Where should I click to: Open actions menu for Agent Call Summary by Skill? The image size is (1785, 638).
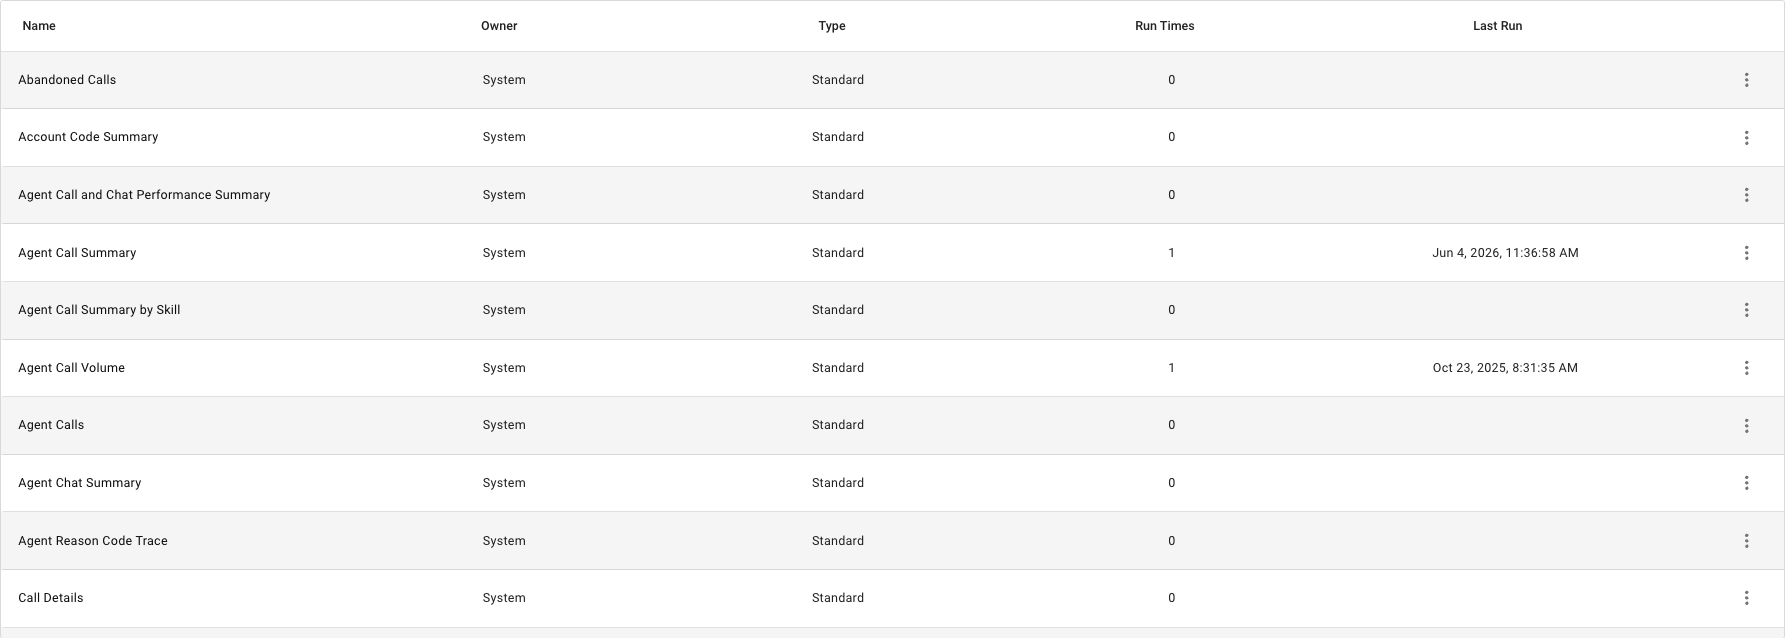pos(1746,310)
